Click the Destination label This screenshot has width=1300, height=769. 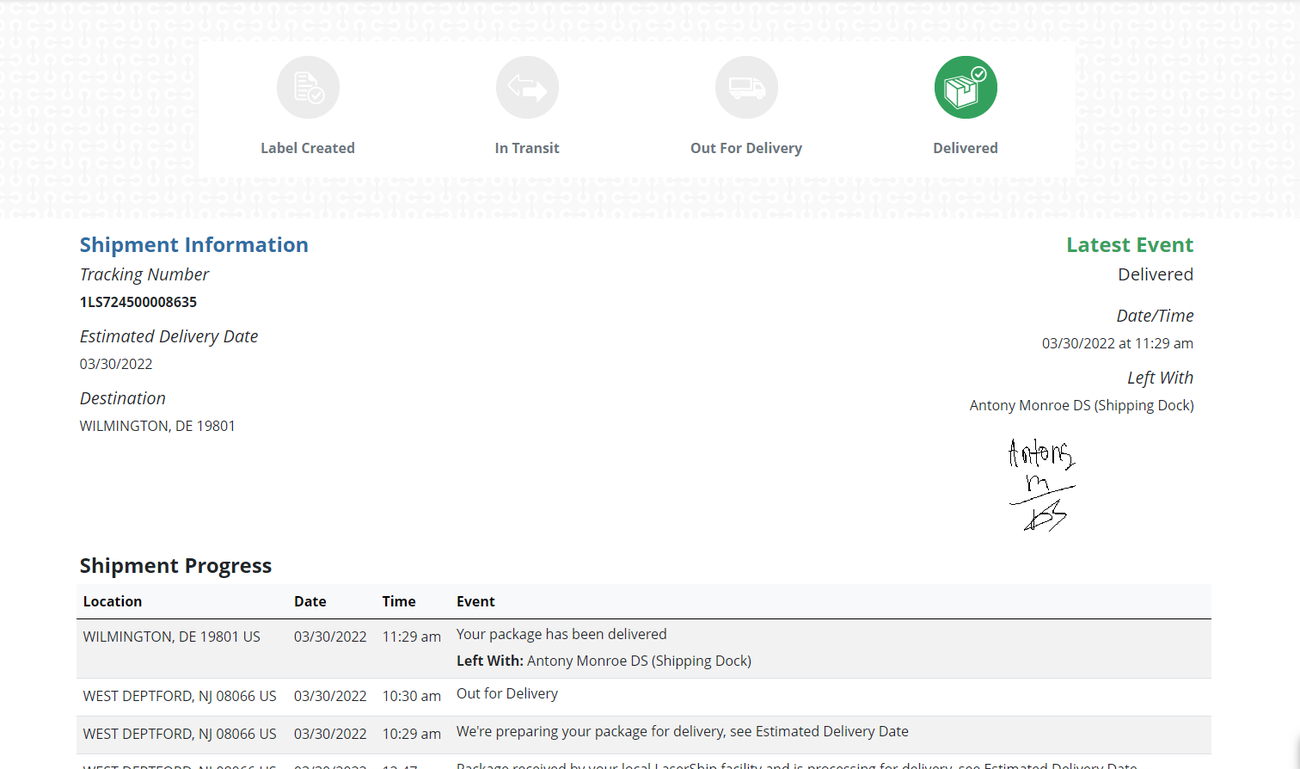123,398
